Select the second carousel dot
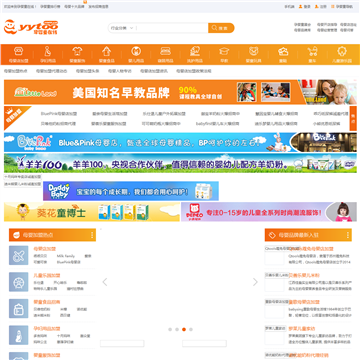This screenshot has height=360, width=360. coord(177,329)
